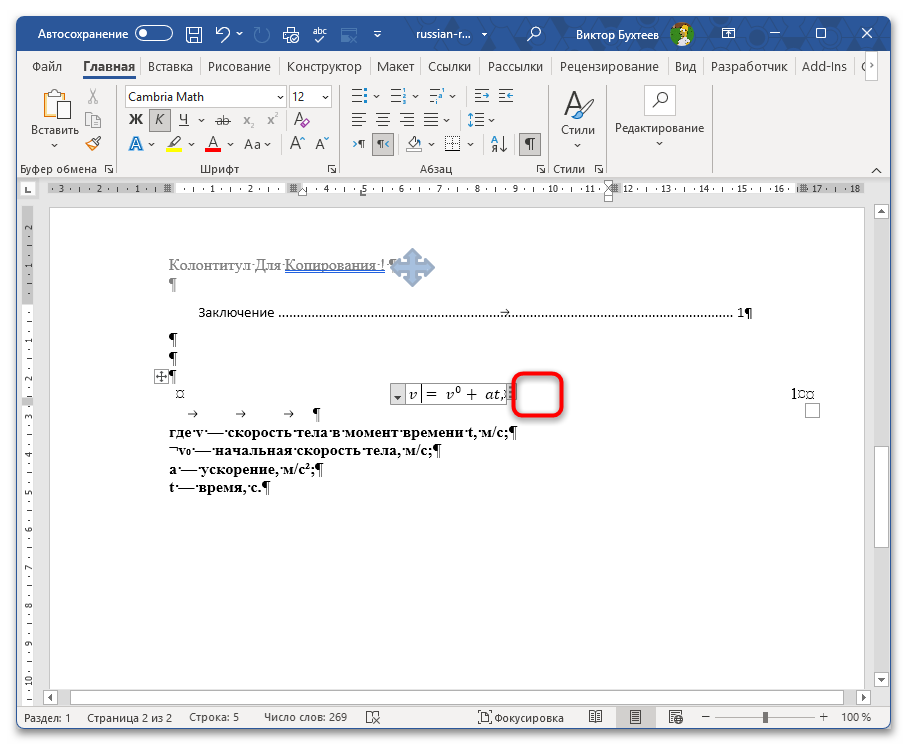Open the search magnifier in title bar
The height and width of the screenshot is (745, 907).
[x=534, y=34]
